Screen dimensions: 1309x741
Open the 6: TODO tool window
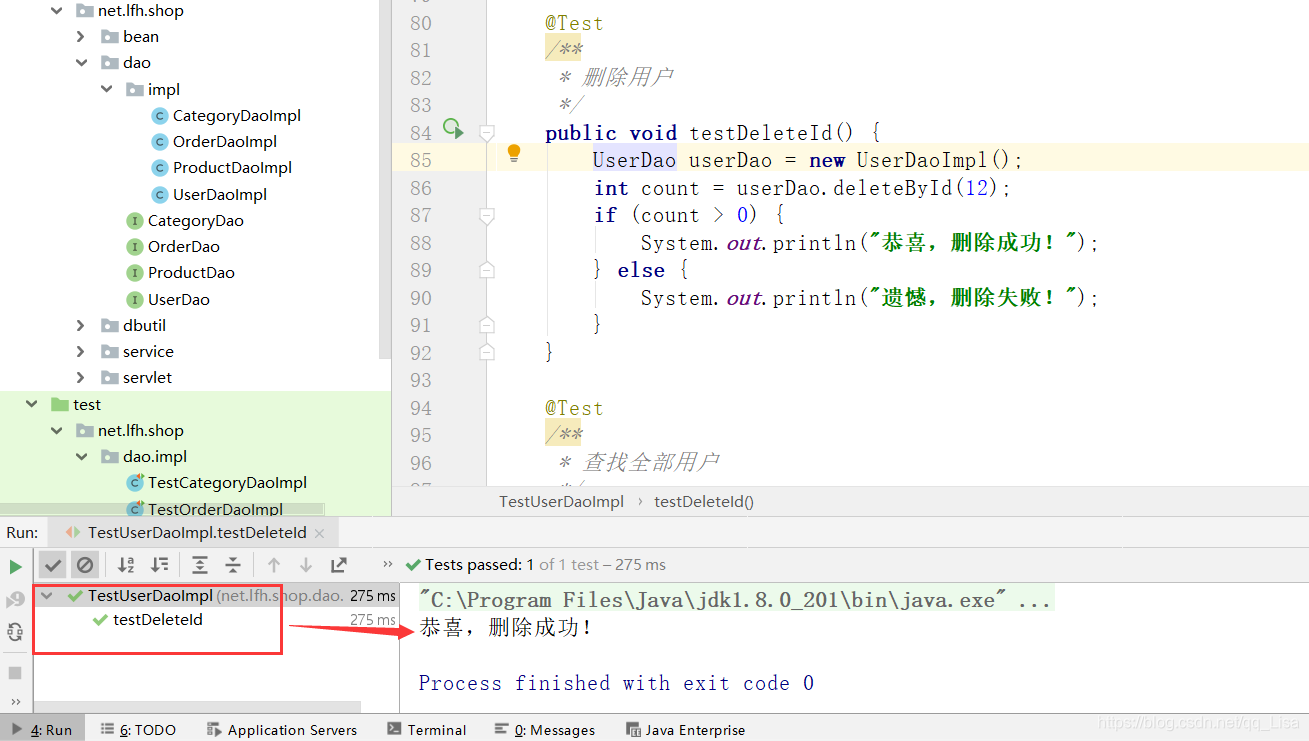click(x=139, y=730)
